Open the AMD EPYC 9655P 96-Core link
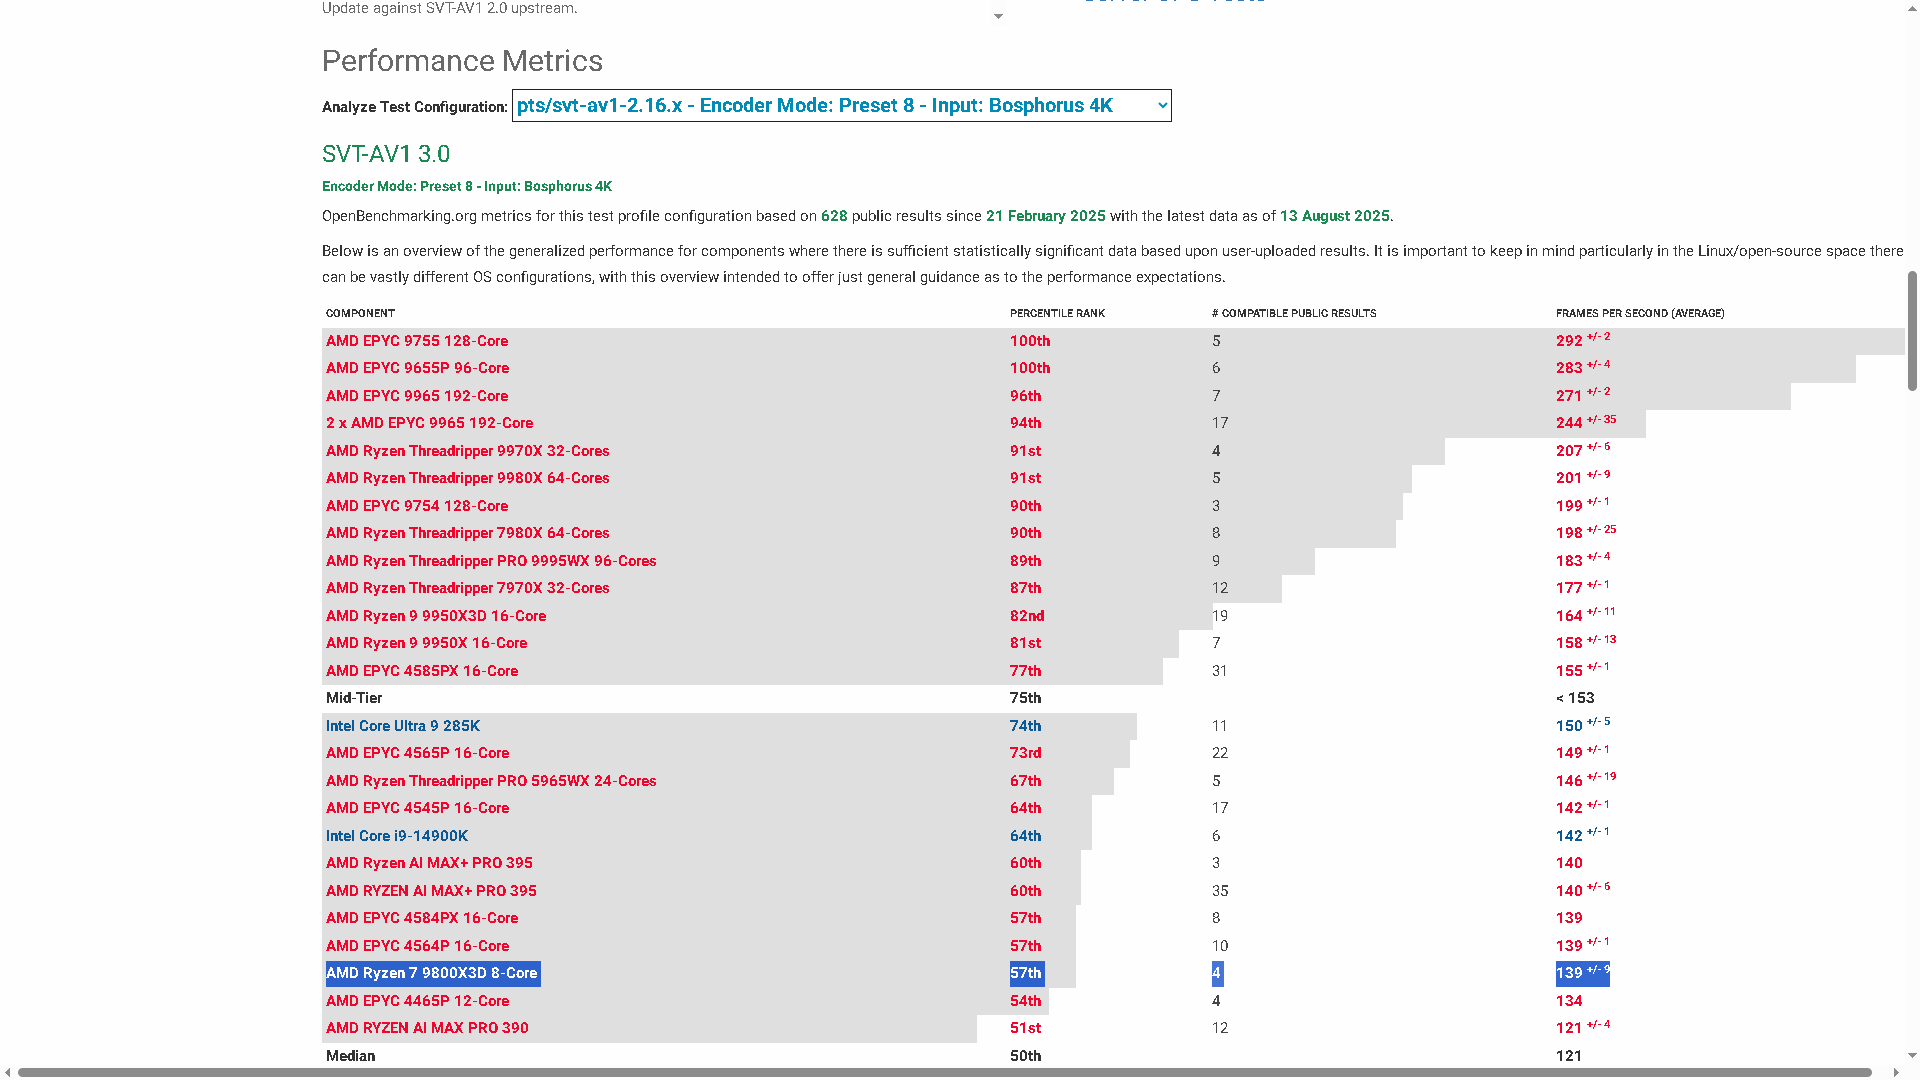The width and height of the screenshot is (1920, 1080). tap(417, 368)
